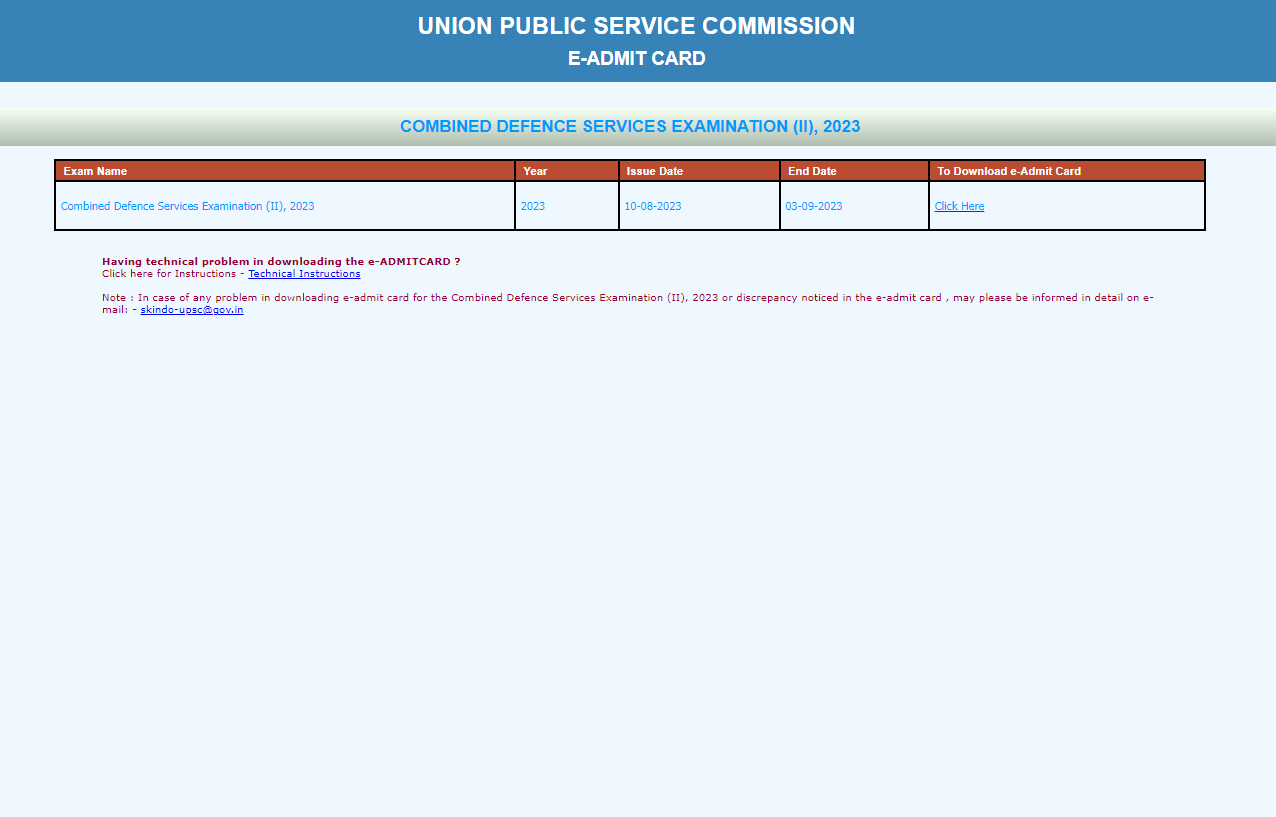
Task: Click the Year column header
Action: pyautogui.click(x=567, y=171)
